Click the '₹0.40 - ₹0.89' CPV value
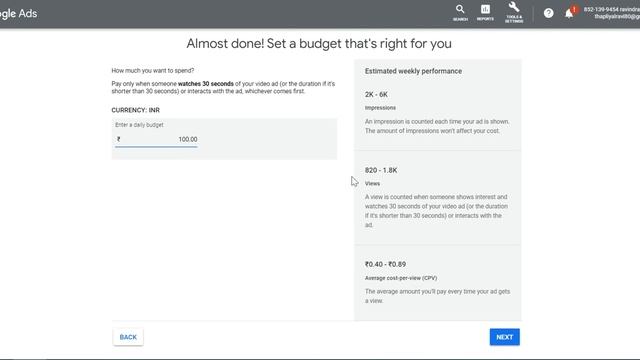Viewport: 640px width, 360px height. point(385,264)
